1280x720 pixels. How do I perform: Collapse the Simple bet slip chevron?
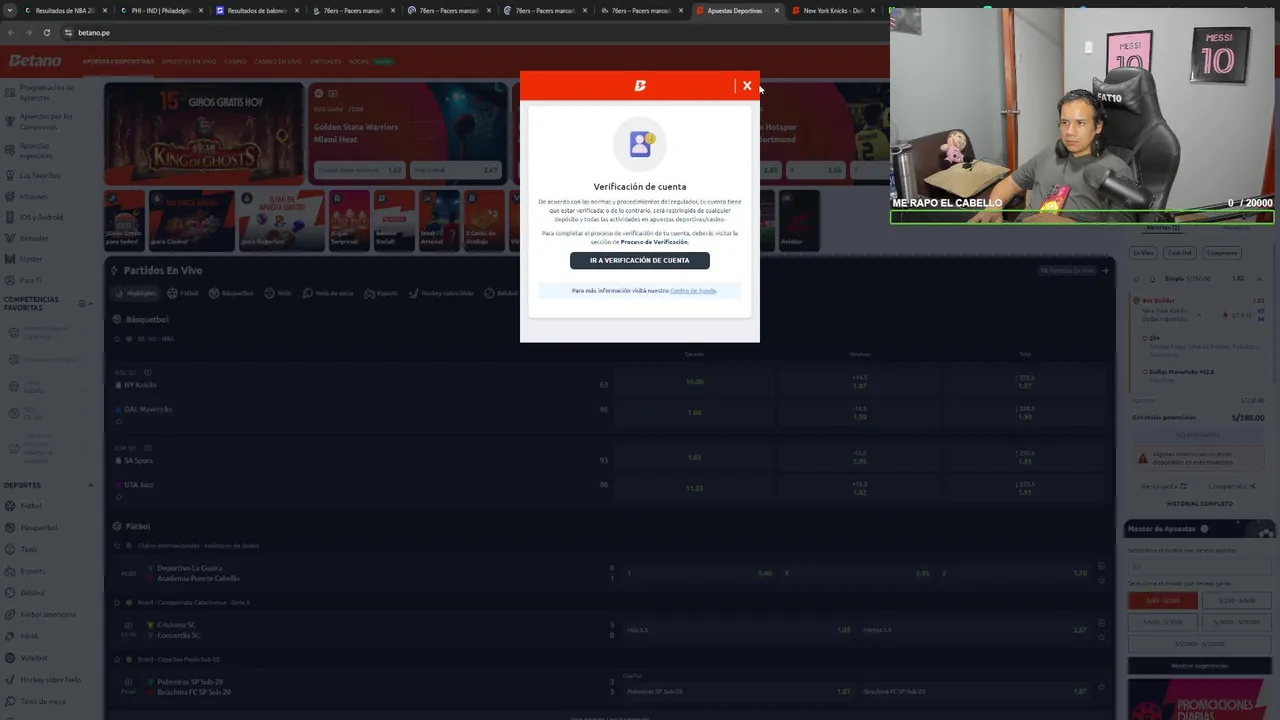[x=1260, y=279]
